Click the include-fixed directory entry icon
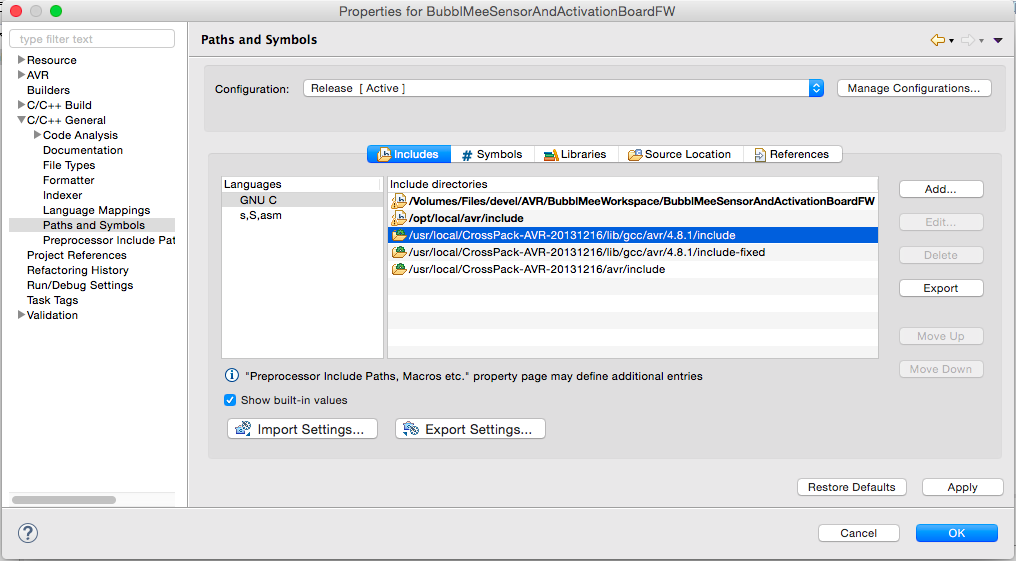The image size is (1016, 561). click(x=398, y=252)
